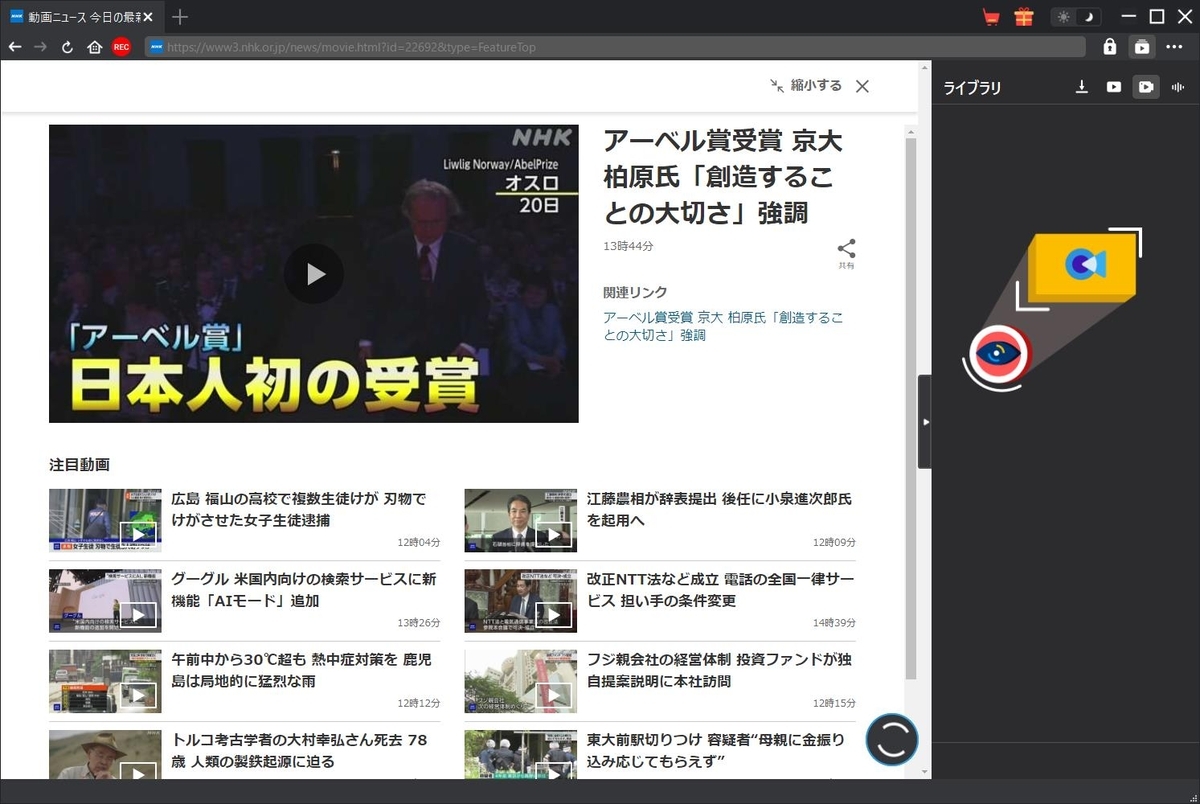Select the recorded videos tab in library

coord(1146,87)
